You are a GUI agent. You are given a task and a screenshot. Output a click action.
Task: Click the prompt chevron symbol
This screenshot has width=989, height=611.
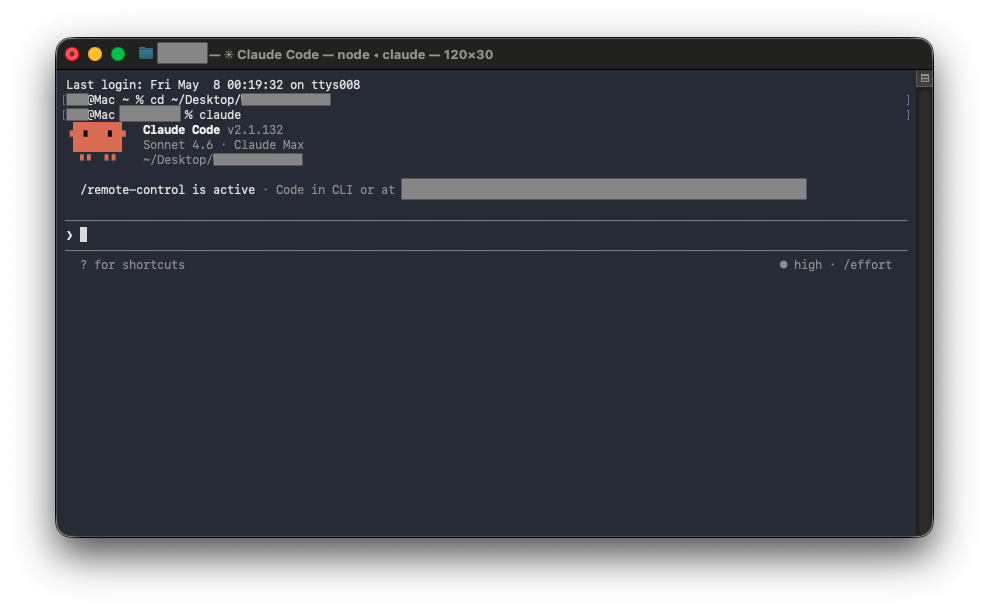coord(69,235)
